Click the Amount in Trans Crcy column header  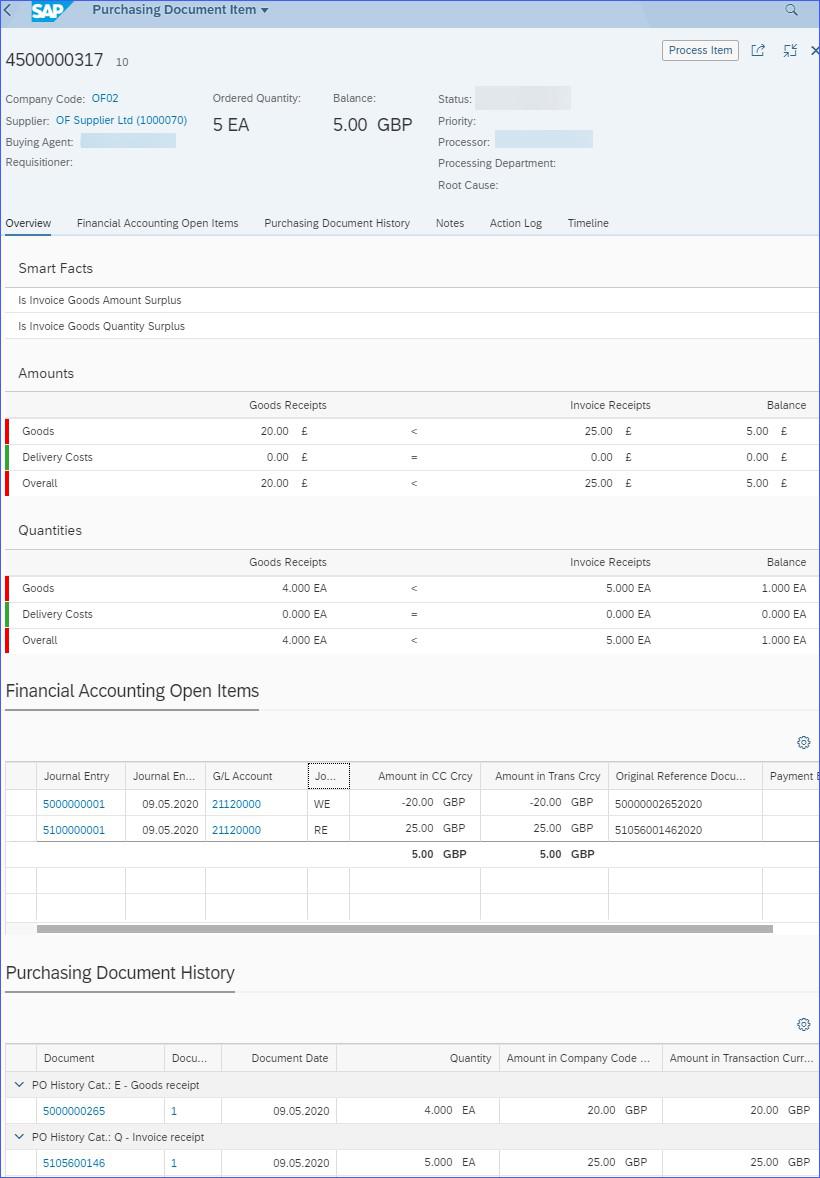[x=544, y=776]
